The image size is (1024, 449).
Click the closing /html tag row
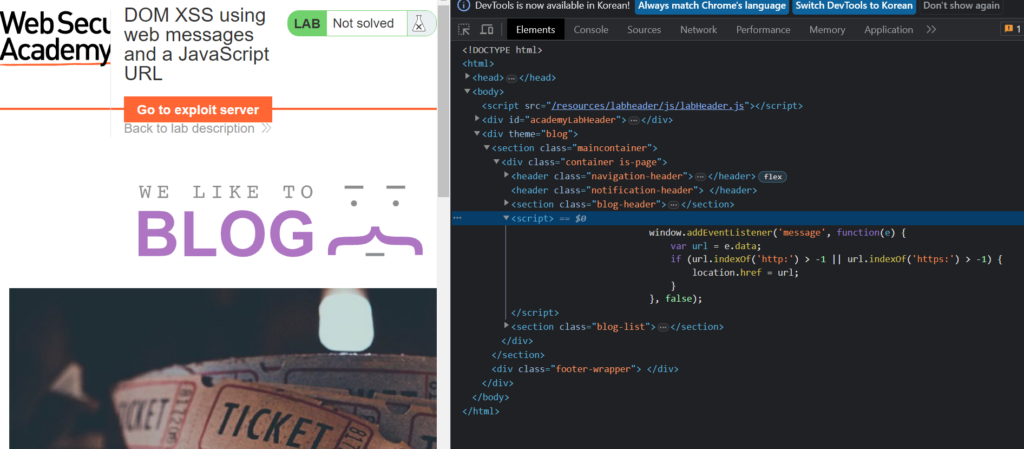click(481, 411)
